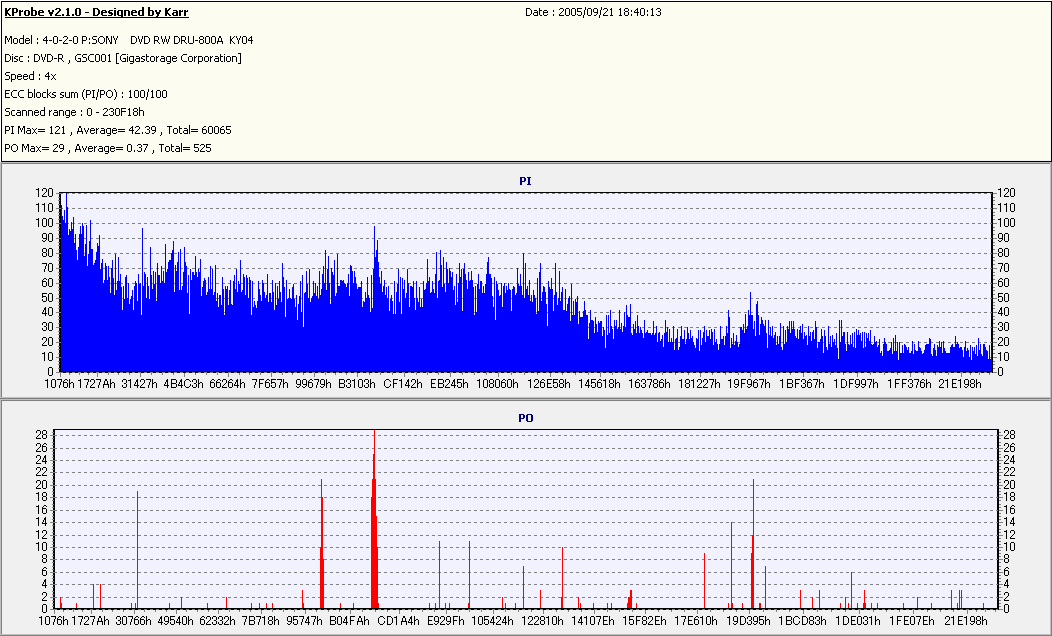Viewport: 1052px width, 636px height.
Task: Click the PO Max= 29 statistics line
Action: click(x=108, y=148)
